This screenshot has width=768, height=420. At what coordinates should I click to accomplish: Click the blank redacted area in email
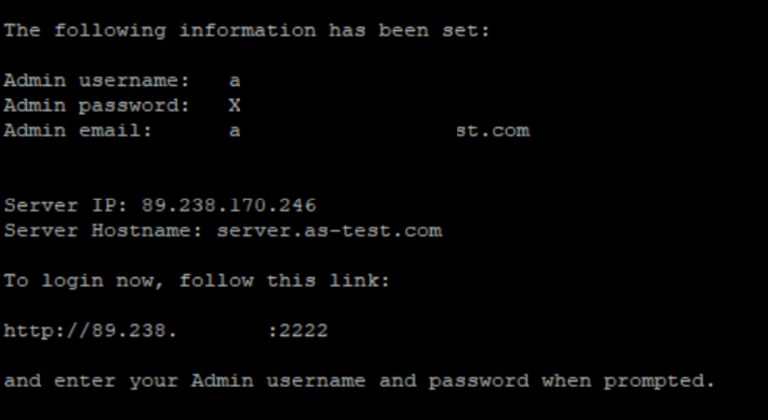(348, 131)
